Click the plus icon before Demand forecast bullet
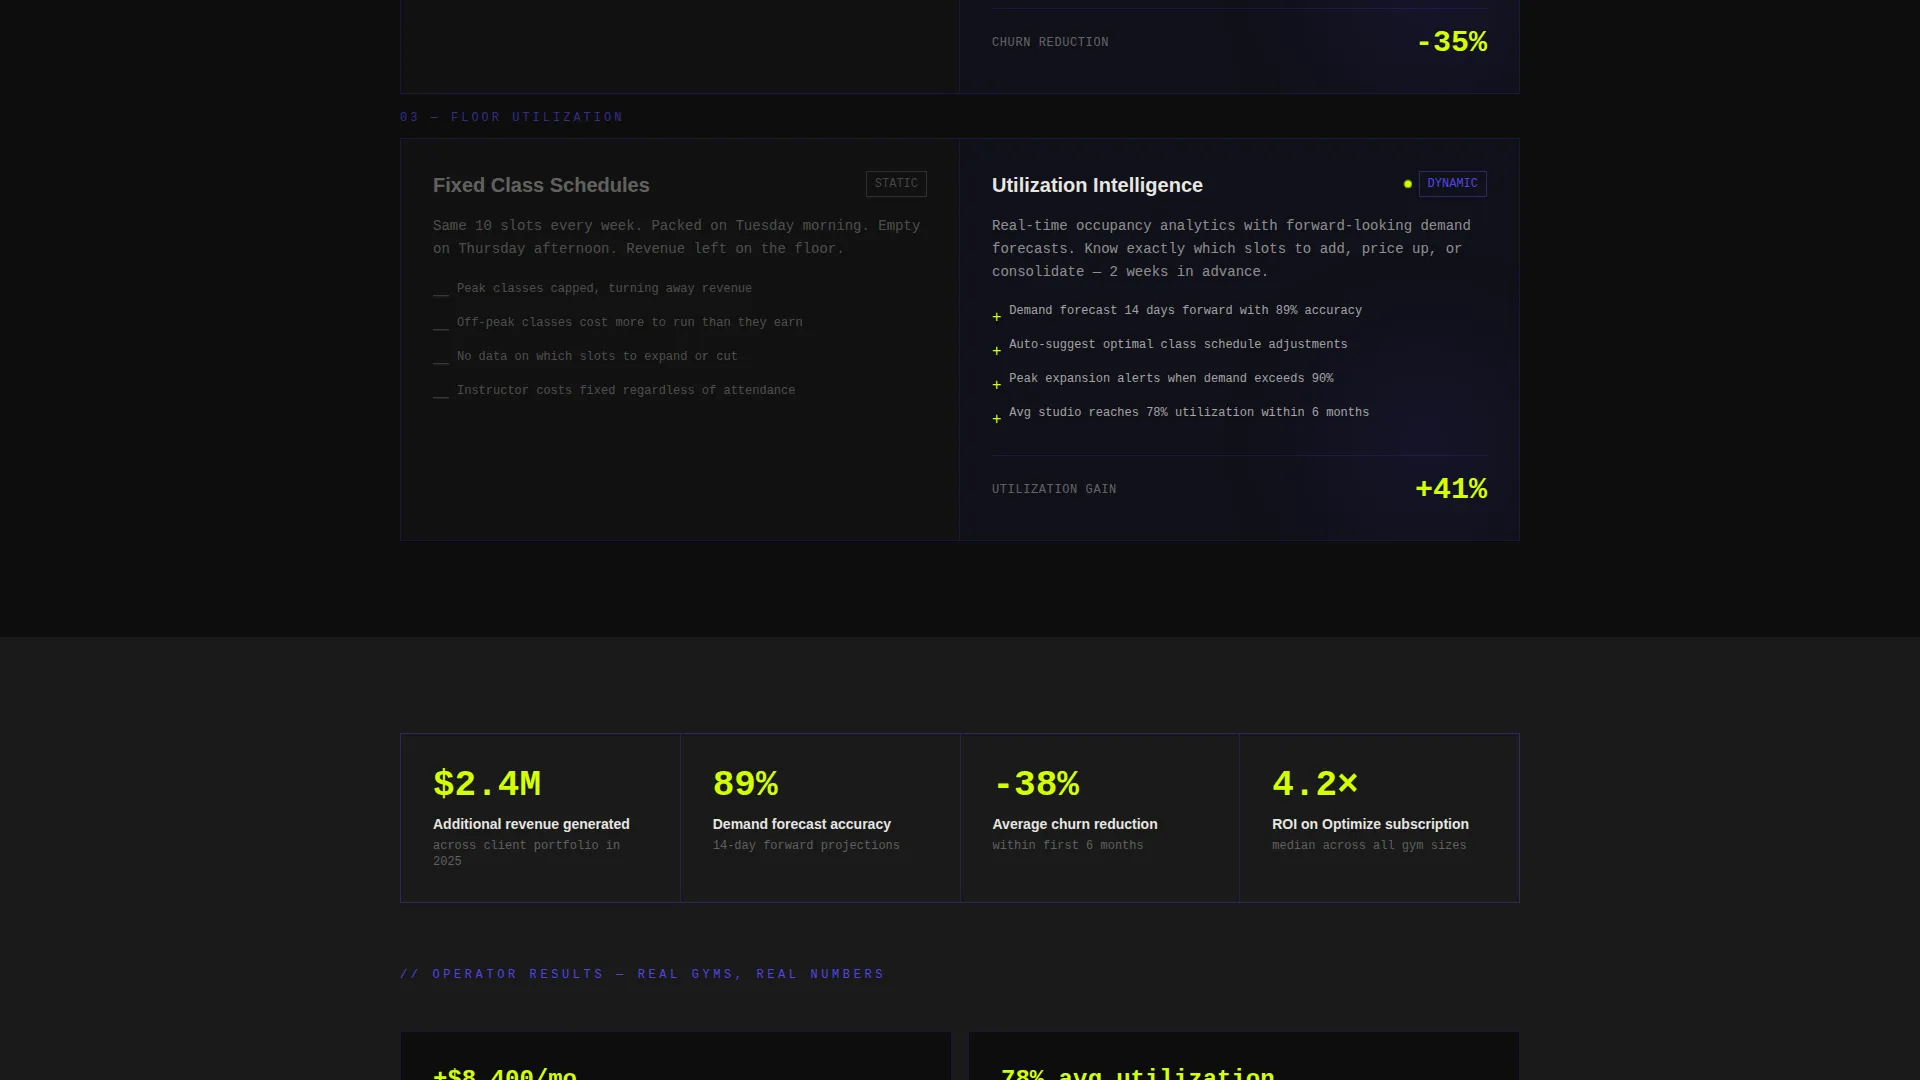Viewport: 1920px width, 1080px height. tap(997, 317)
